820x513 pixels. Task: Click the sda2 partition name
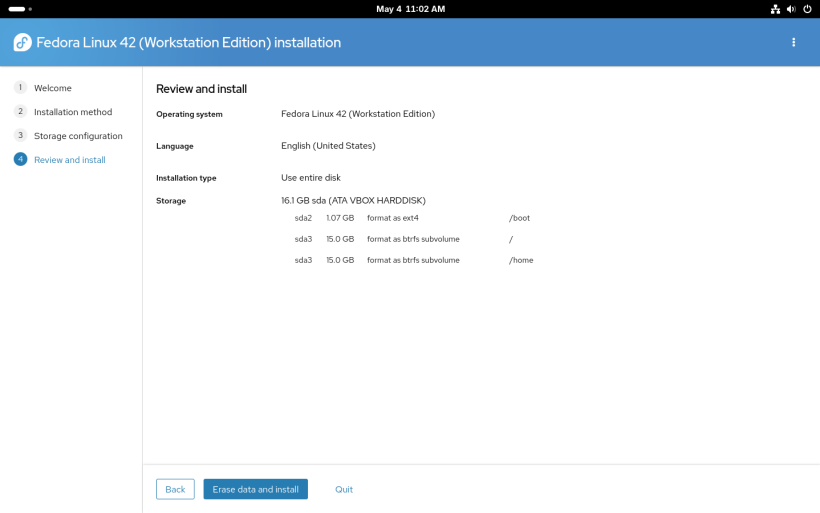pyautogui.click(x=303, y=218)
